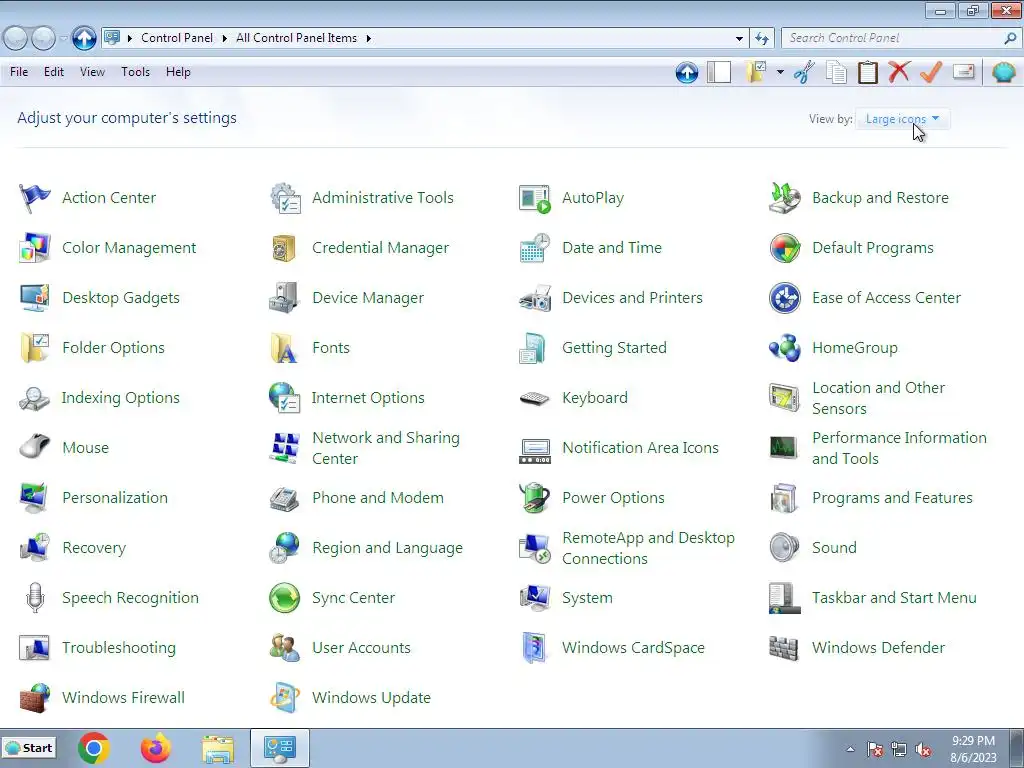The image size is (1024, 768).
Task: Click the orange checkmark Properties toolbar icon
Action: 931,72
